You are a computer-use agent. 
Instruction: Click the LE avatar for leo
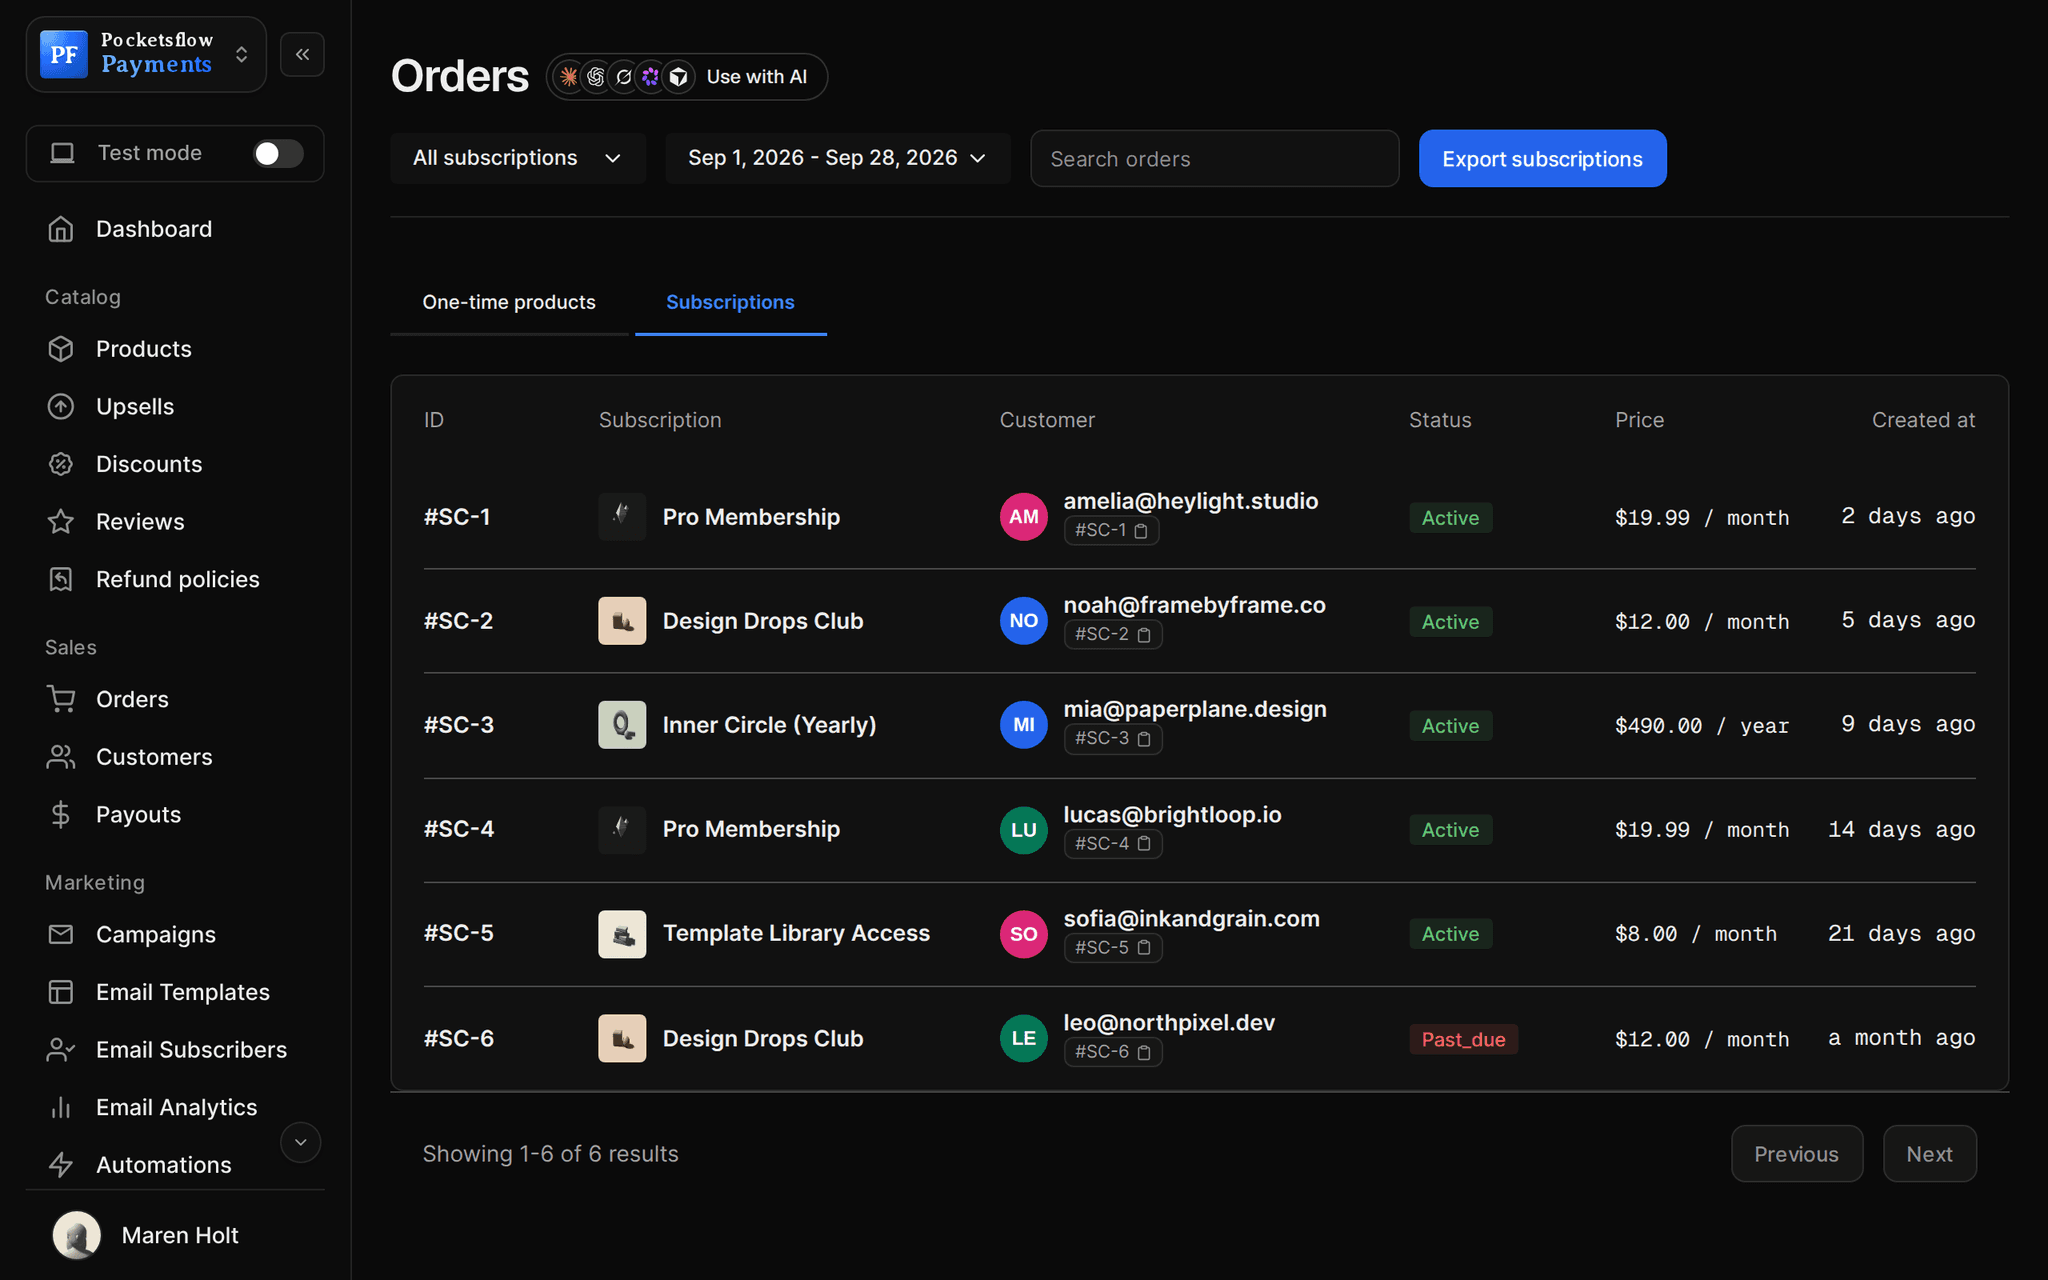[1024, 1038]
